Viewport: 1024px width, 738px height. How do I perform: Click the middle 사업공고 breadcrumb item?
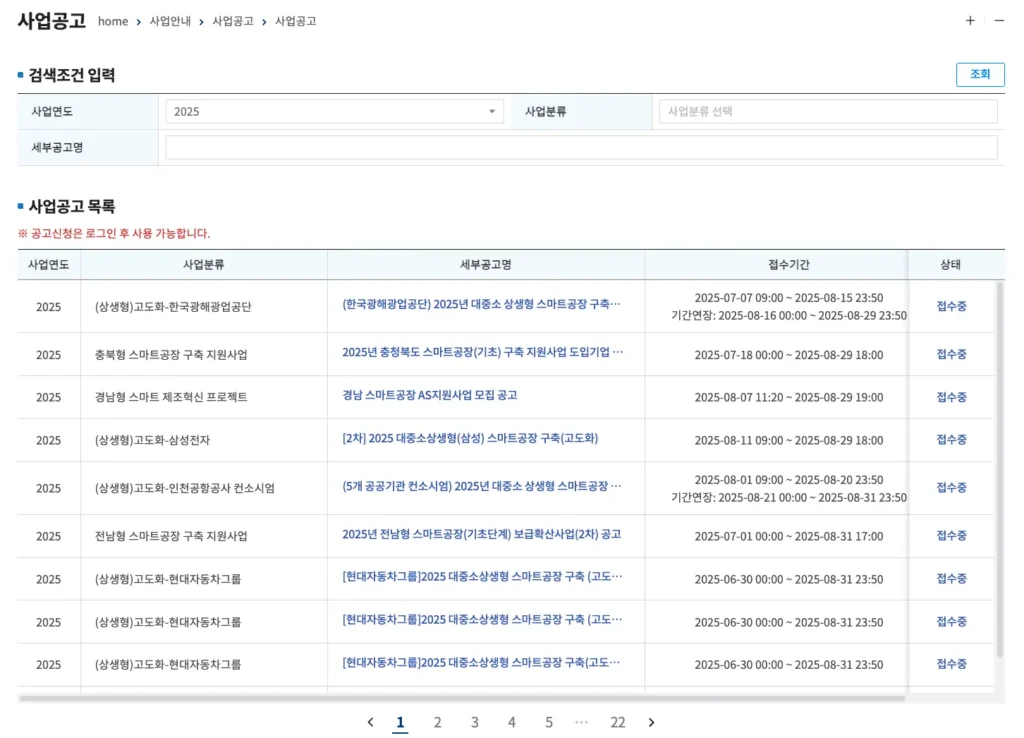click(233, 21)
